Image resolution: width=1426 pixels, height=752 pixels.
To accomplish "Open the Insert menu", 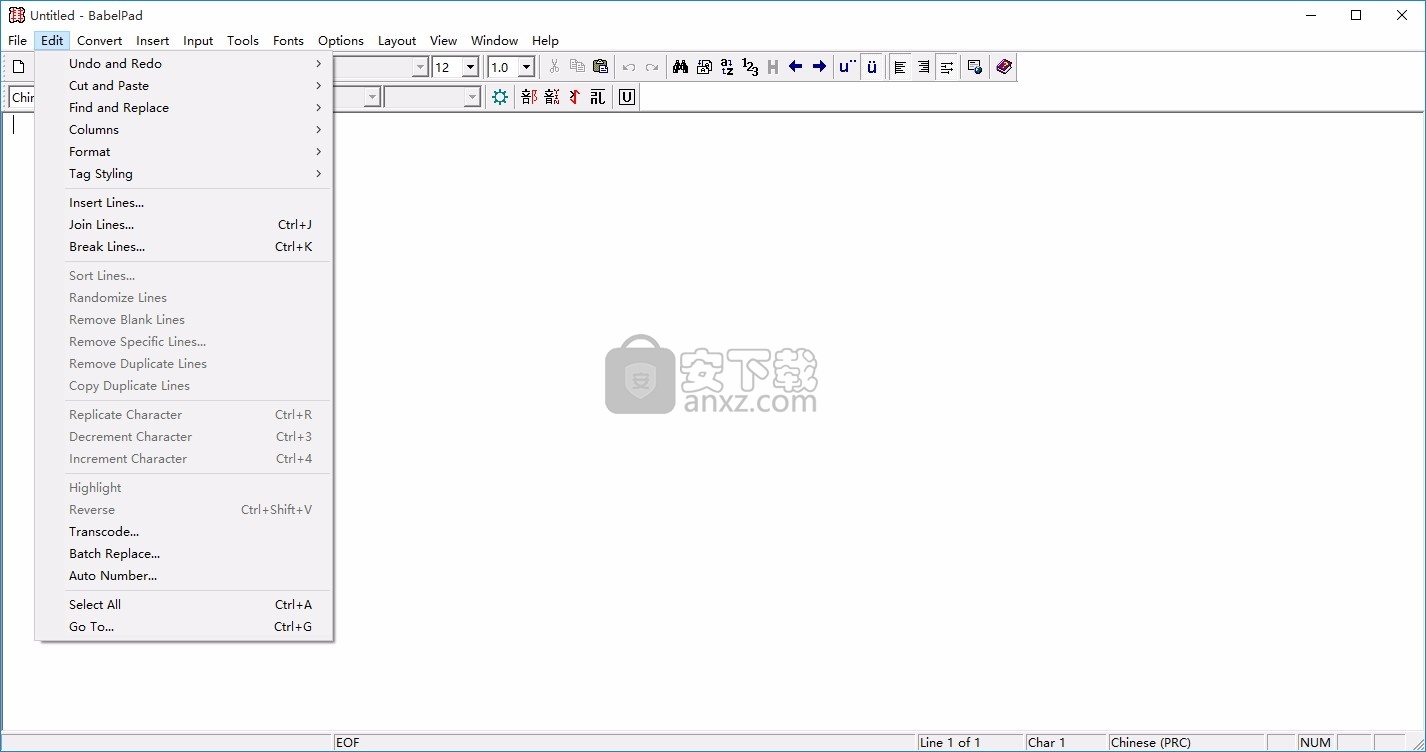I will coord(153,41).
